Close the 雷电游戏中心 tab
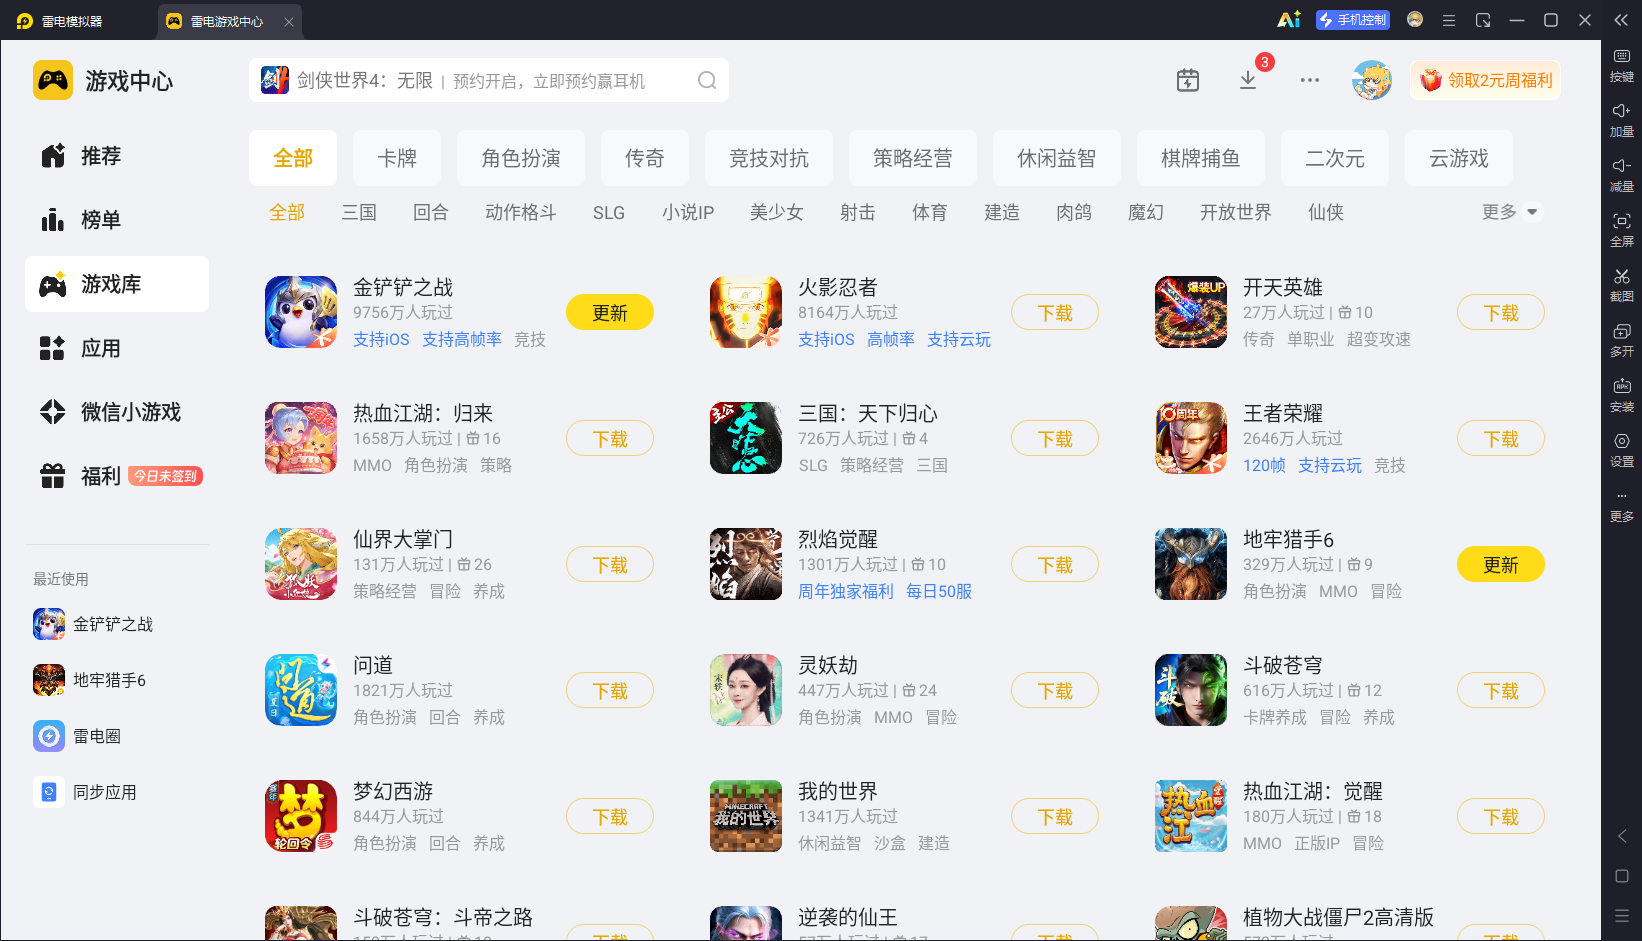This screenshot has width=1642, height=941. (289, 21)
